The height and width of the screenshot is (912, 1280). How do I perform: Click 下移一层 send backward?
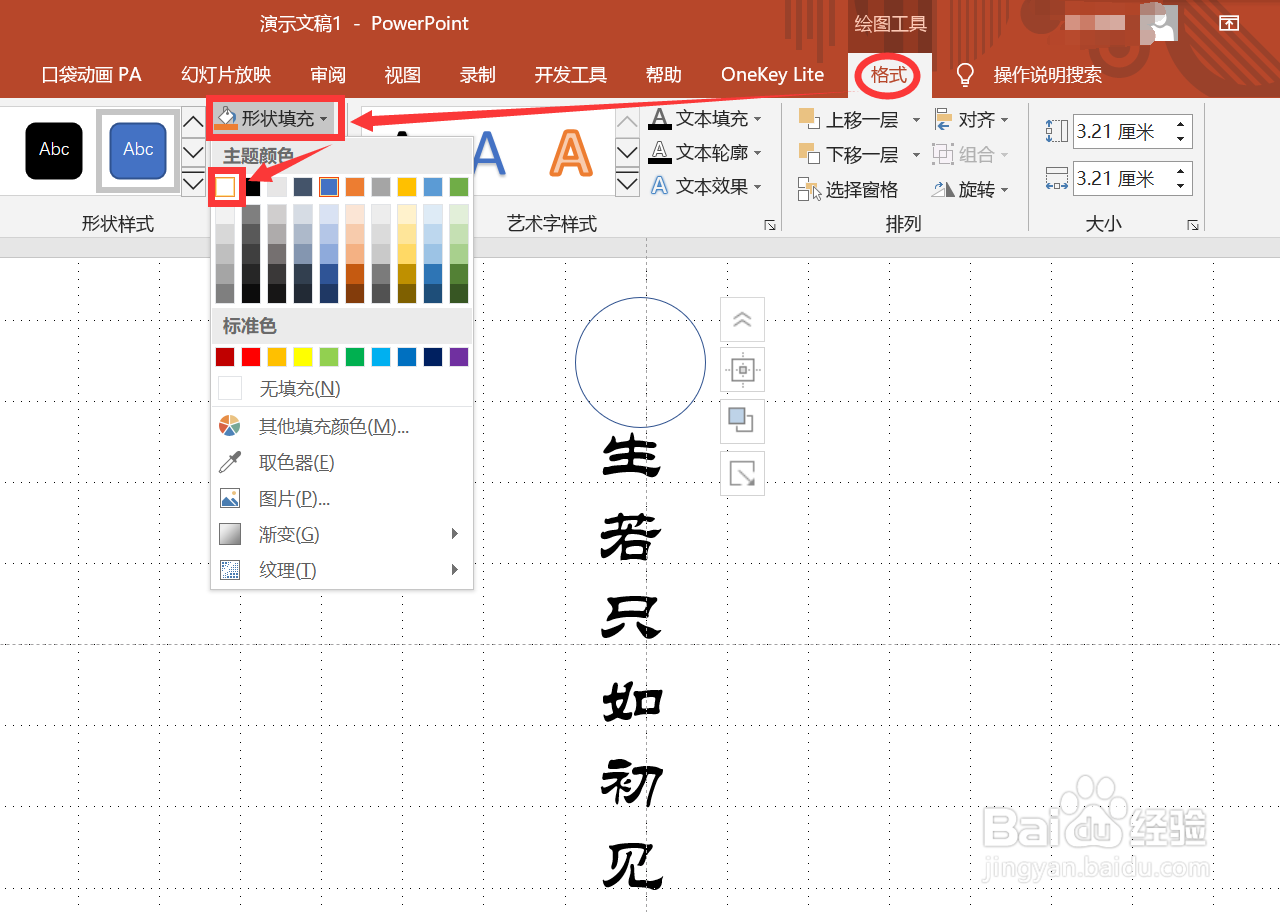(x=848, y=155)
